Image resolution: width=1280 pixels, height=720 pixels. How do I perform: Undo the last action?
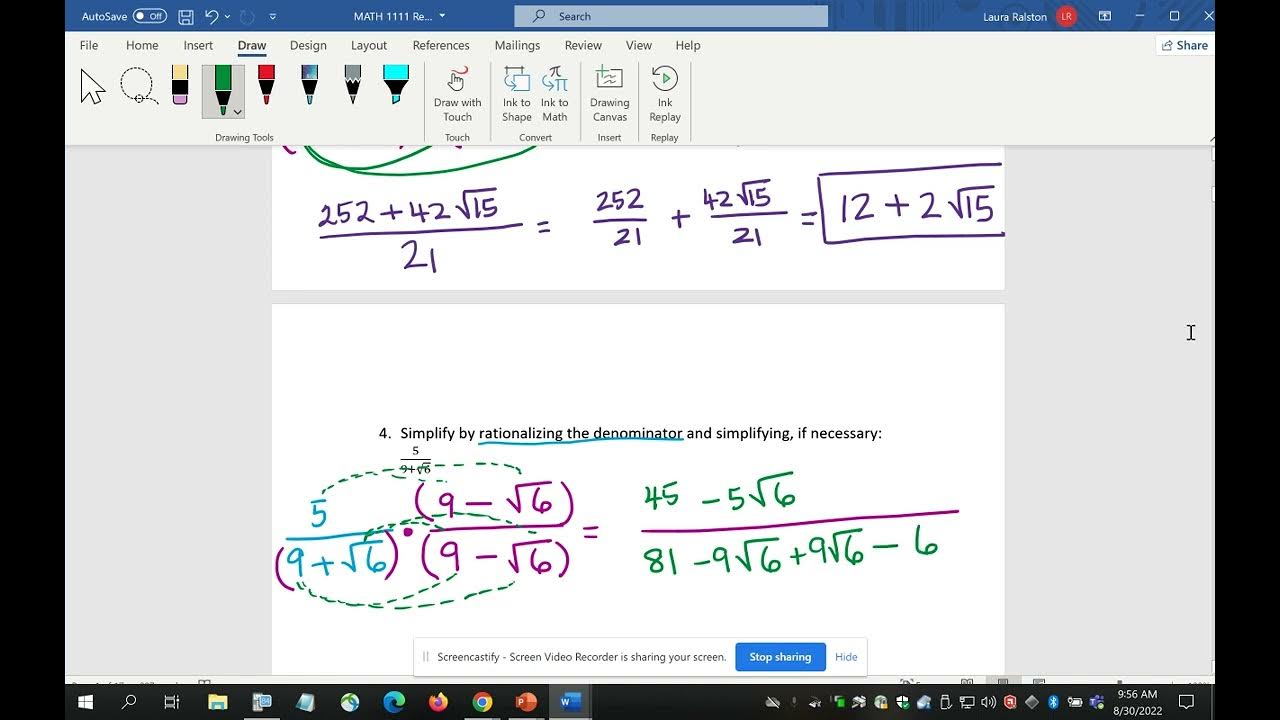(x=211, y=16)
